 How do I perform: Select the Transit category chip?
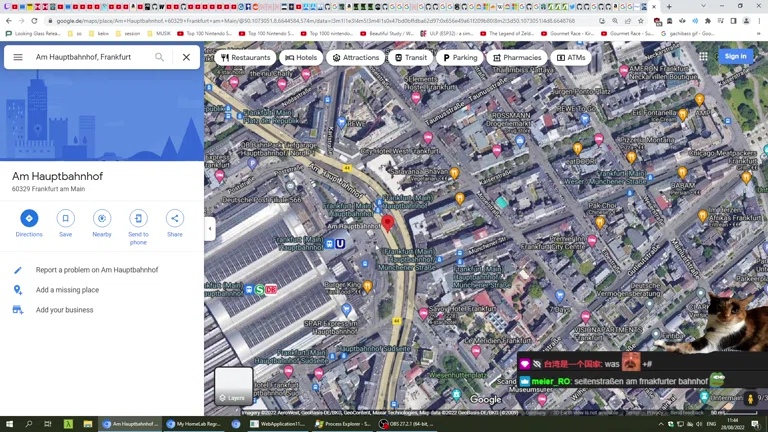coord(410,58)
